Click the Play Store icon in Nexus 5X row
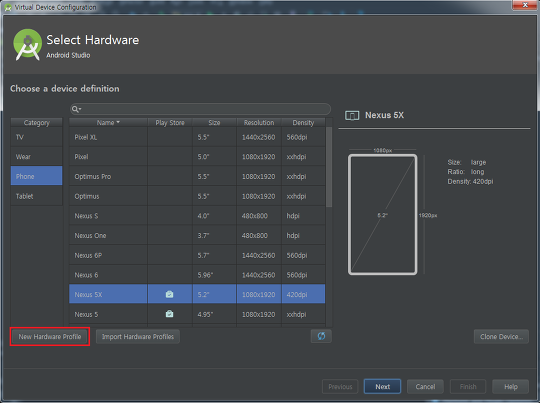This screenshot has height=403, width=540. (x=169, y=294)
